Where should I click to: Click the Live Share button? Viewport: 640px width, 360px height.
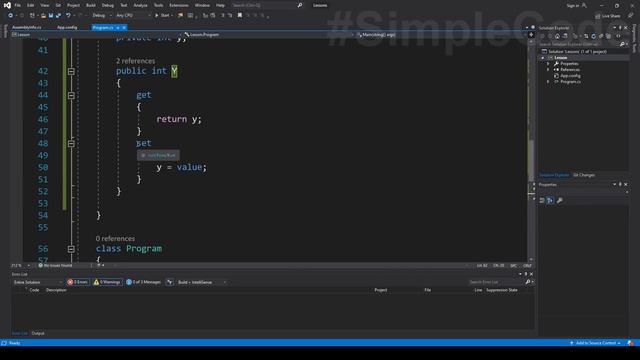click(x=608, y=16)
